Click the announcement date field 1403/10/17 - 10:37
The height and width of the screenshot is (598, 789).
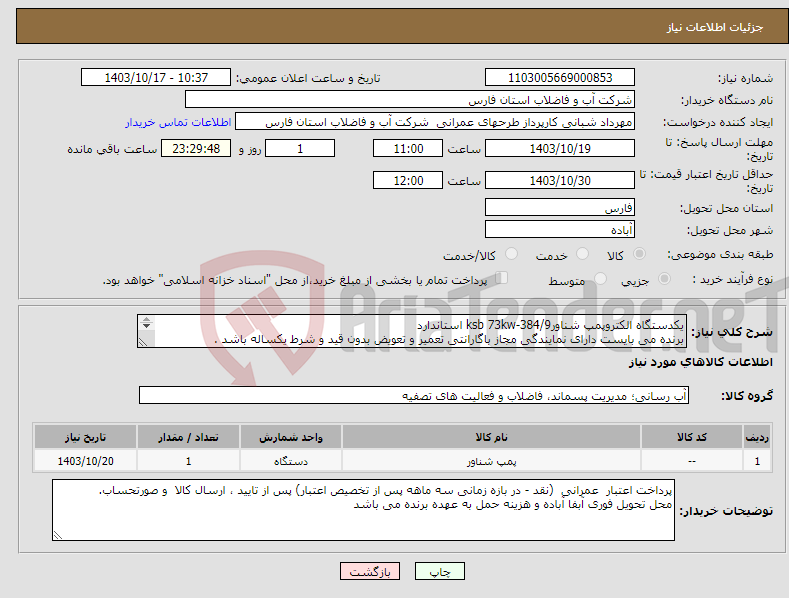coord(156,78)
